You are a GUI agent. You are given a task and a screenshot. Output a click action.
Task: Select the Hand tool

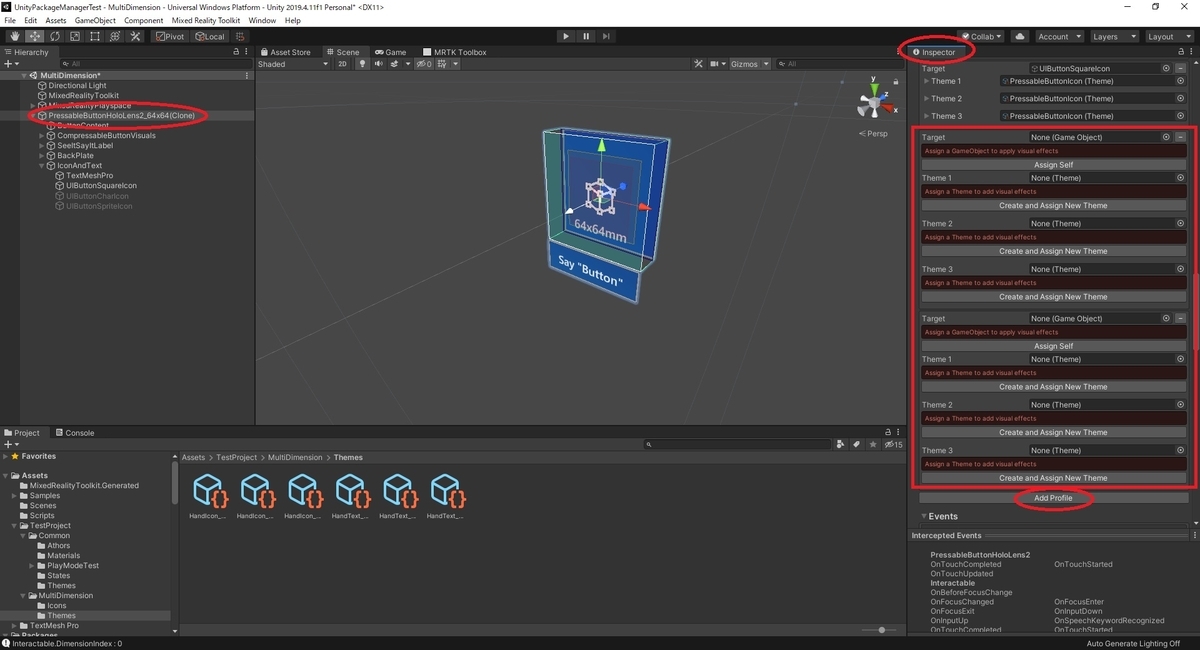15,37
